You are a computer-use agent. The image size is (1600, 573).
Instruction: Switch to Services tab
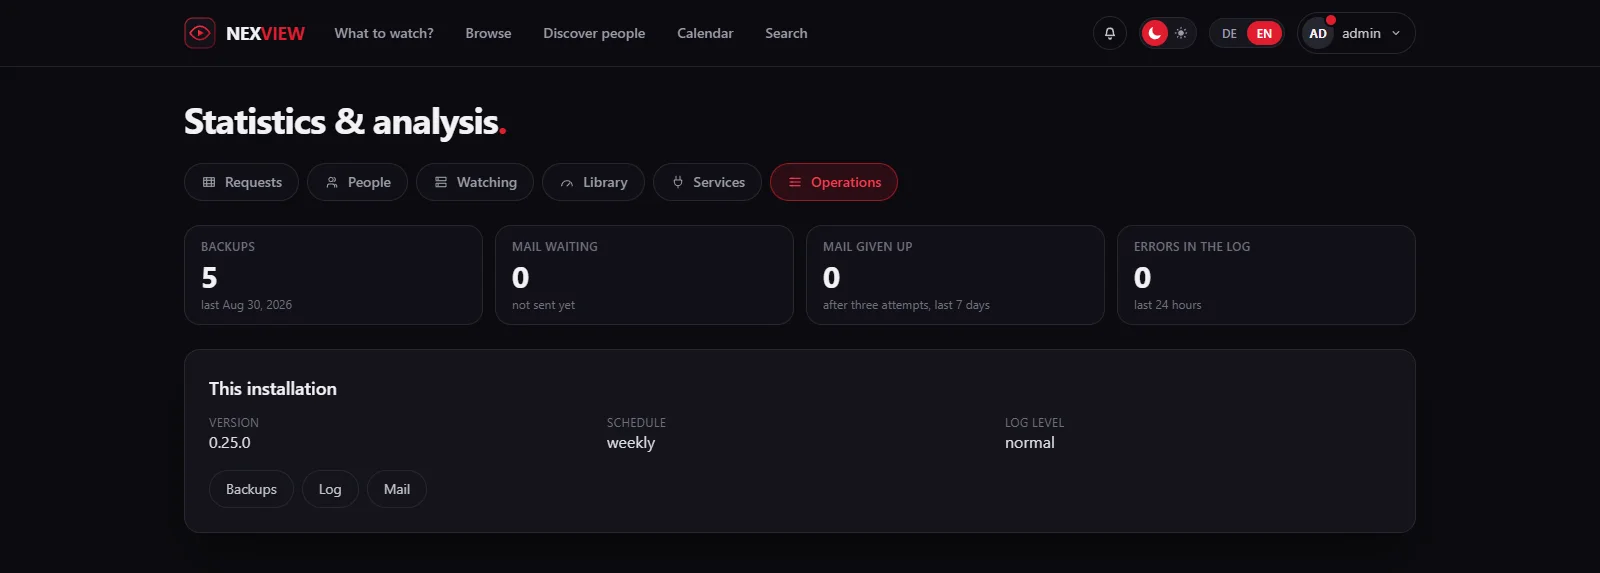coord(707,182)
